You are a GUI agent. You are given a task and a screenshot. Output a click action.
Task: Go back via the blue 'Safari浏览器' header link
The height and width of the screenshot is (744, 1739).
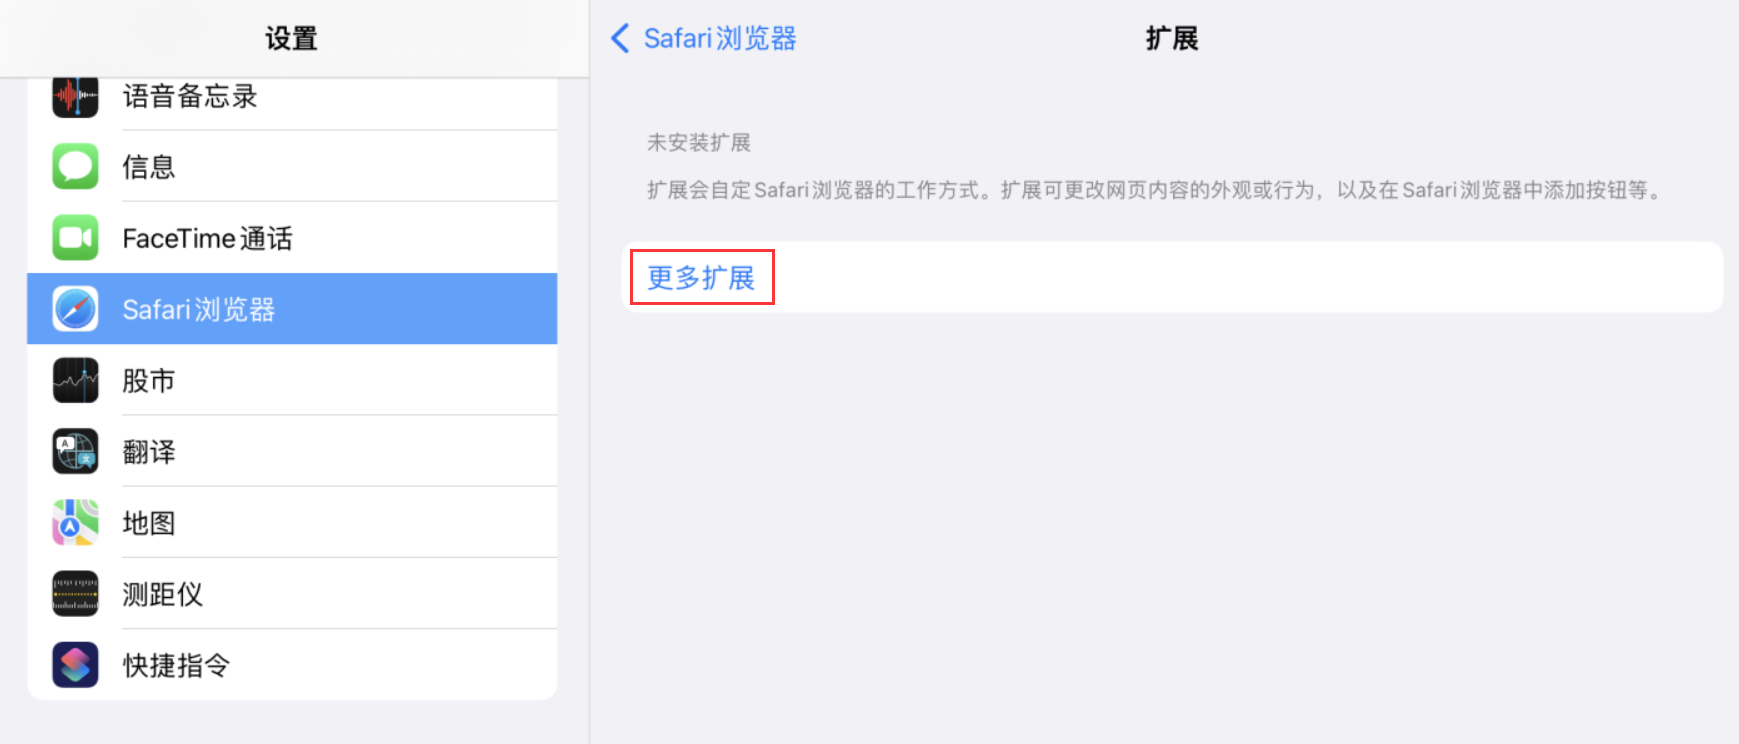click(x=719, y=38)
